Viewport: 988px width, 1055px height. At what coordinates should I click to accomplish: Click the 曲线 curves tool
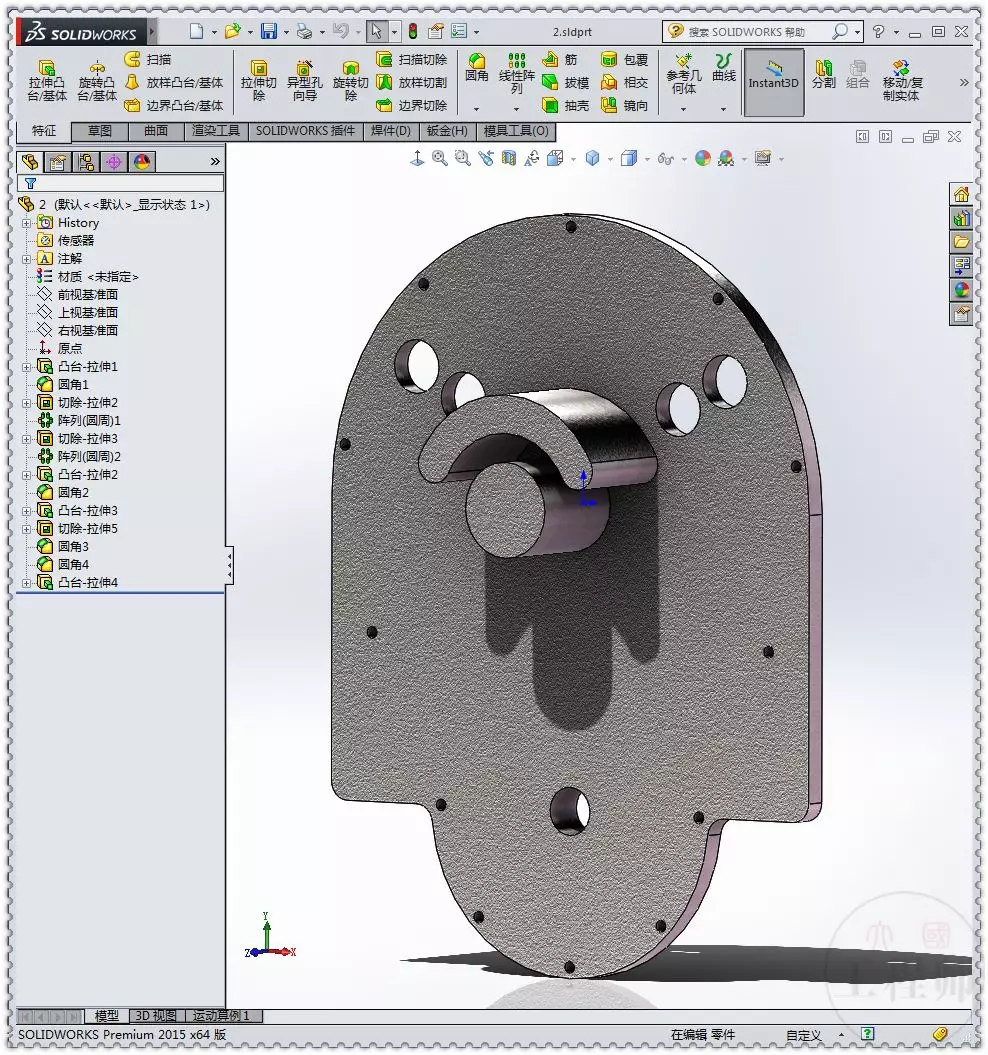coord(724,69)
